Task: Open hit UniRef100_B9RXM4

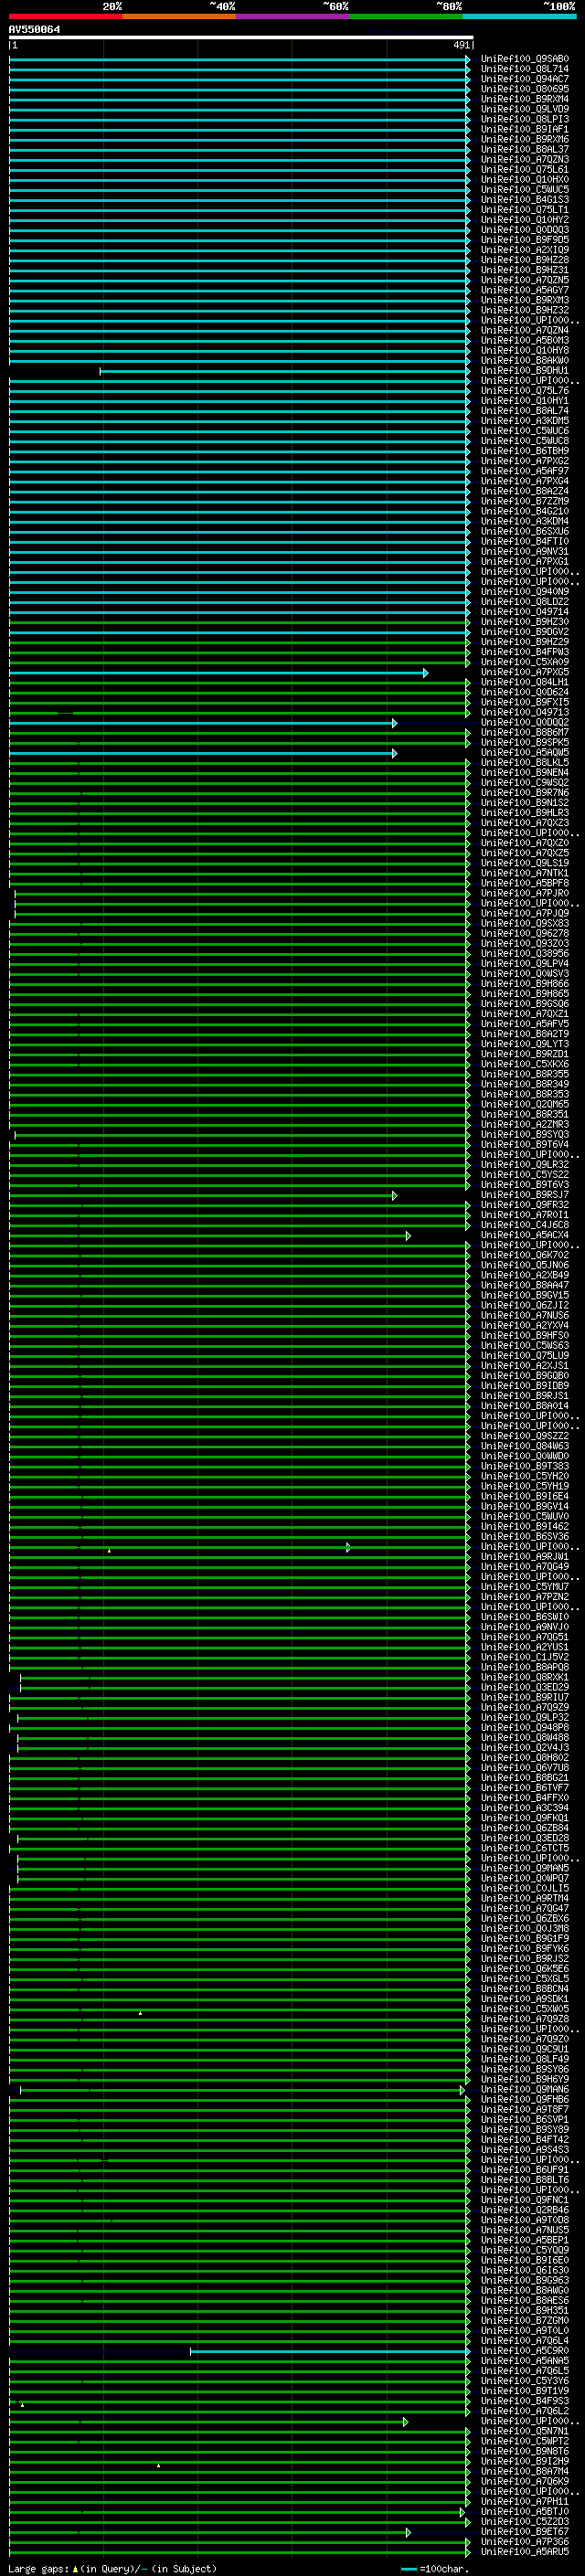Action: (x=524, y=99)
